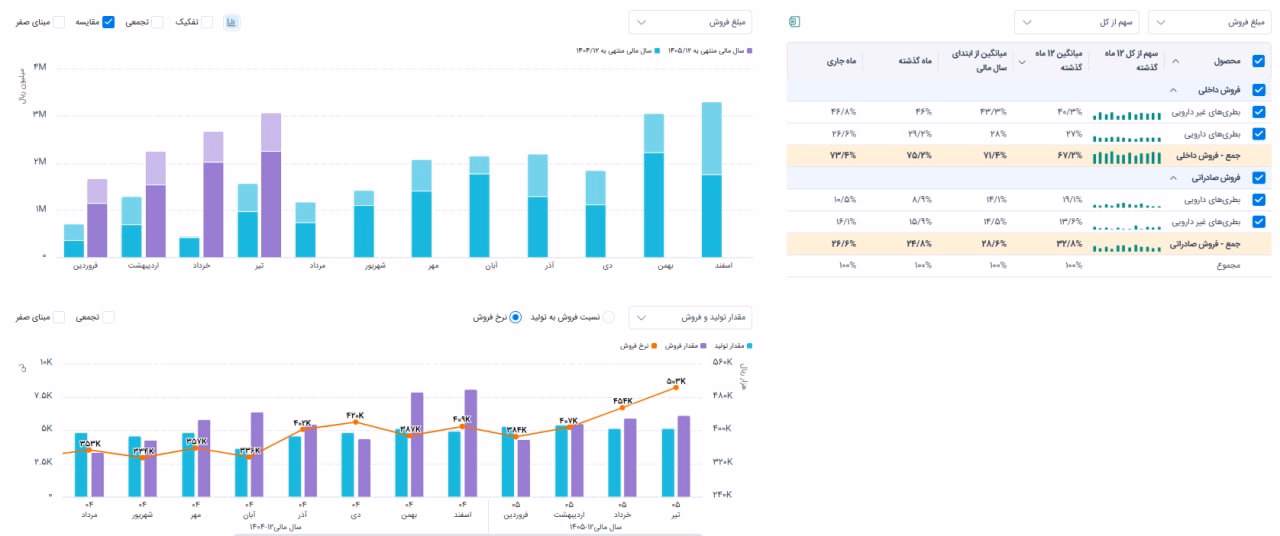Select the نسبت فروش به تولید radio button
The image size is (1280, 536).
(x=609, y=317)
